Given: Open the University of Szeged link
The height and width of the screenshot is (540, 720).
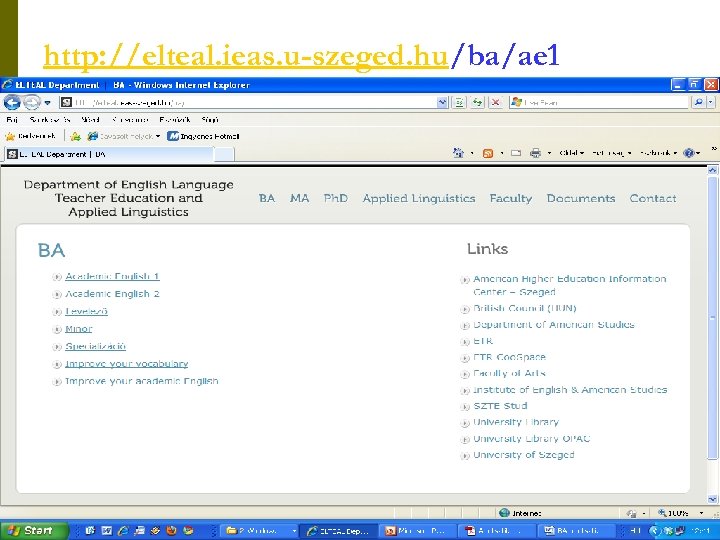Looking at the screenshot, I should tap(524, 455).
